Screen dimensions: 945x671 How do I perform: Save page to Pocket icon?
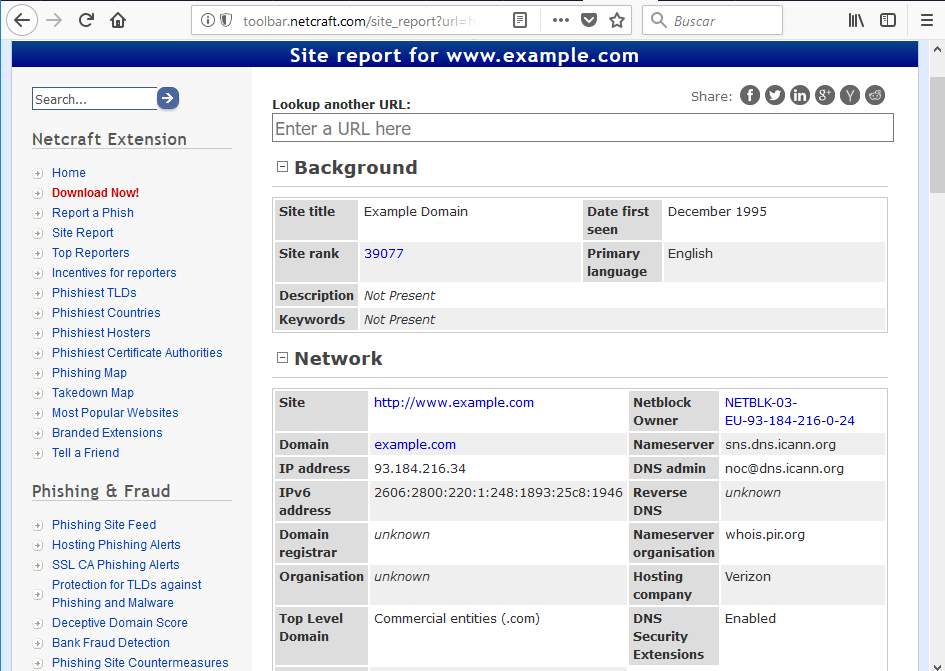click(x=589, y=20)
